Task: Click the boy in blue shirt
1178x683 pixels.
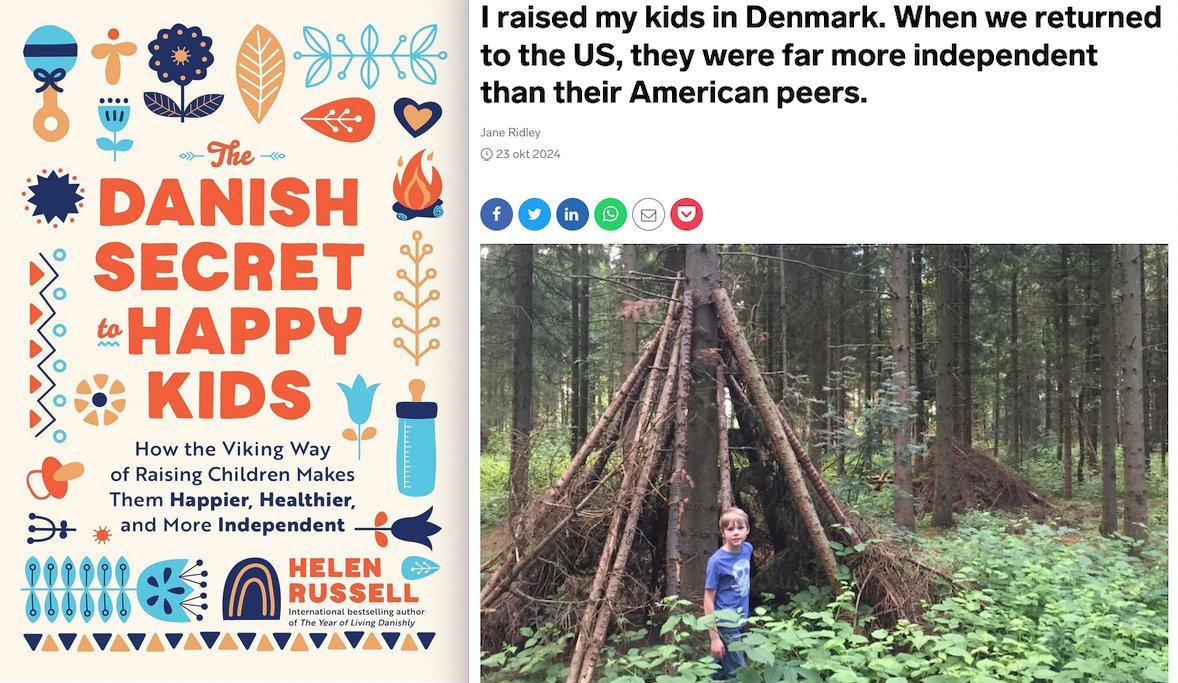Action: 728,591
